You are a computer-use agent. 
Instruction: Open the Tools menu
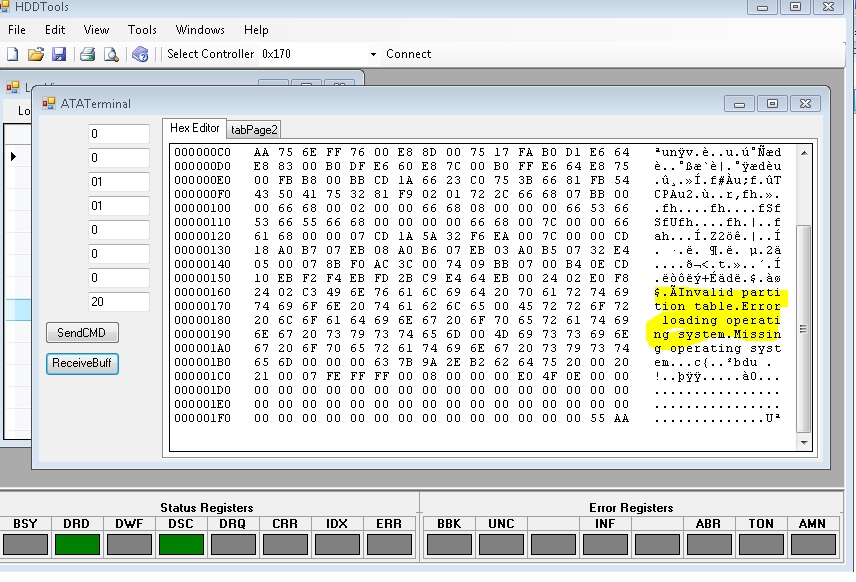coord(142,30)
